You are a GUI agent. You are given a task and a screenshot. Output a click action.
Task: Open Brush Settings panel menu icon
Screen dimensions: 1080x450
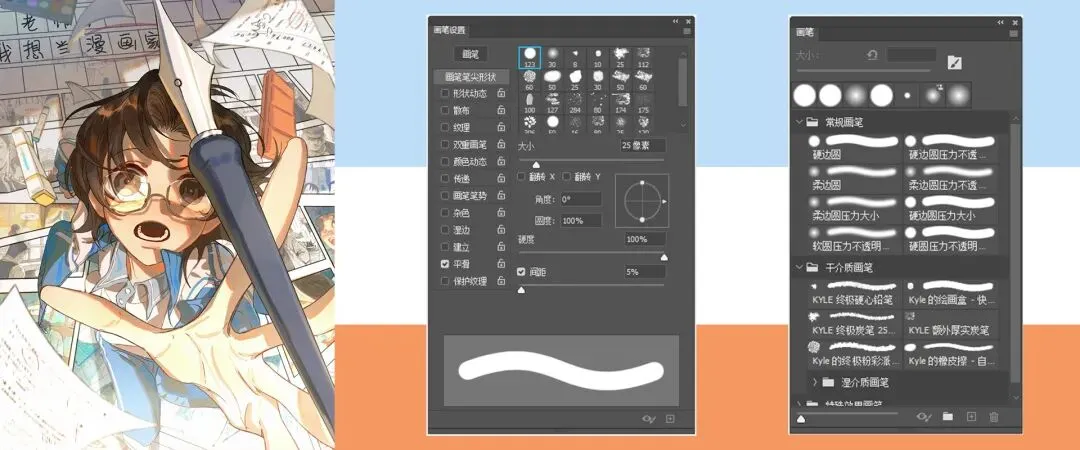click(687, 31)
